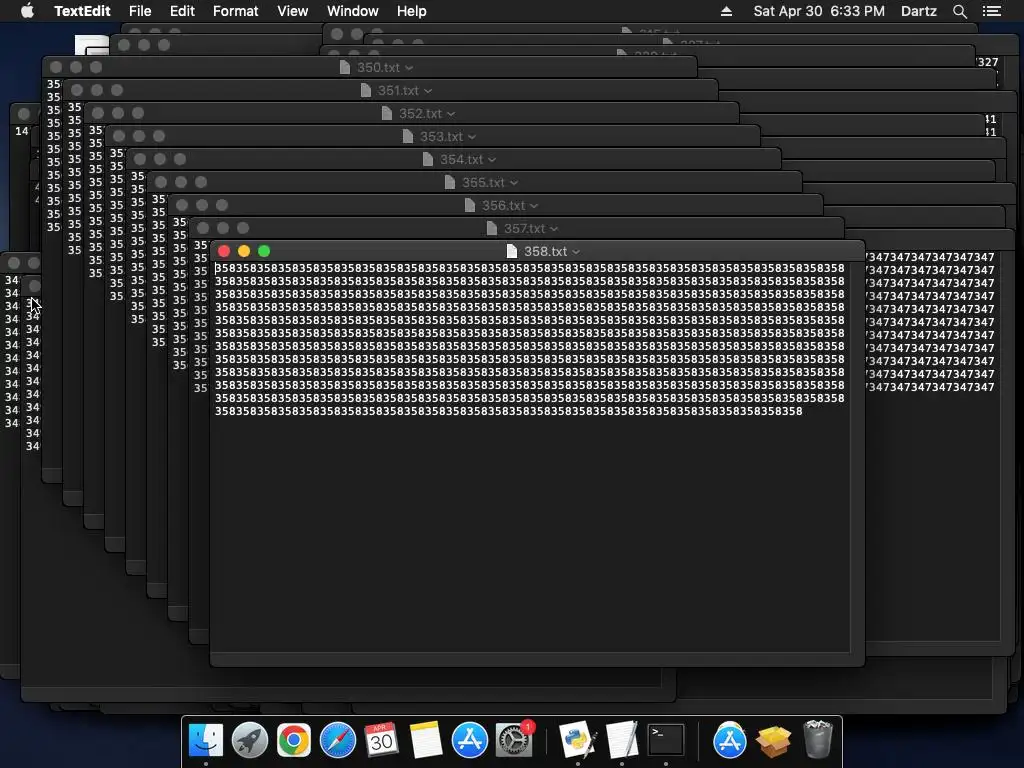This screenshot has width=1024, height=768.
Task: Open Finder from the Dock
Action: pos(206,740)
